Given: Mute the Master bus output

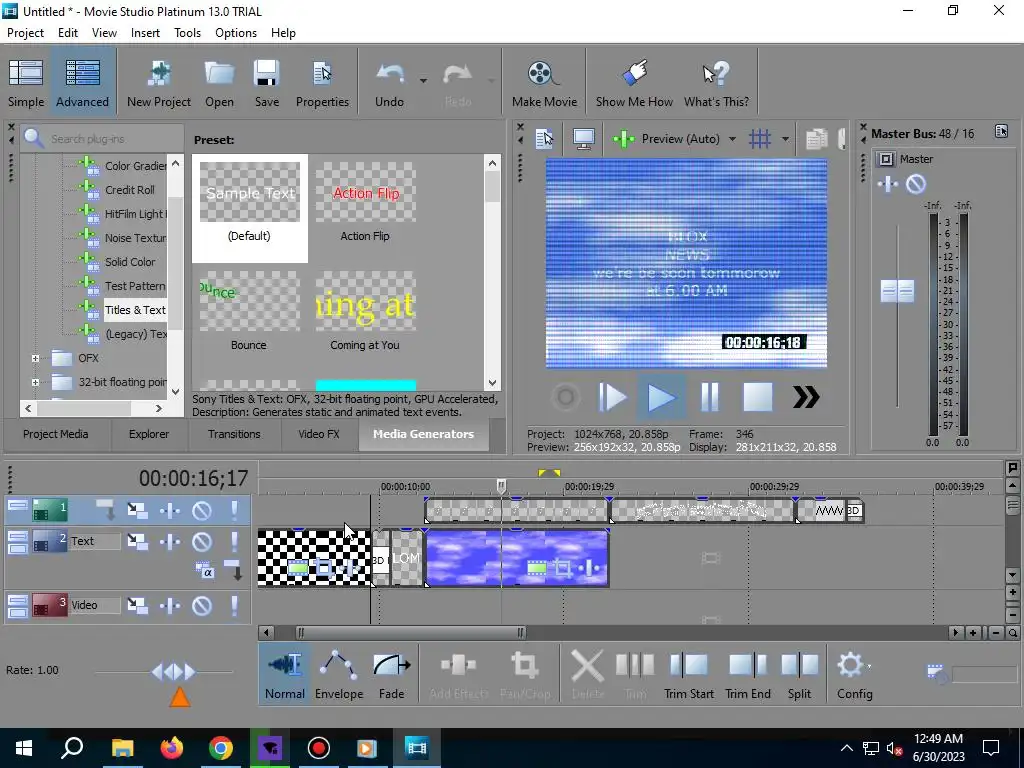Looking at the screenshot, I should click(916, 184).
